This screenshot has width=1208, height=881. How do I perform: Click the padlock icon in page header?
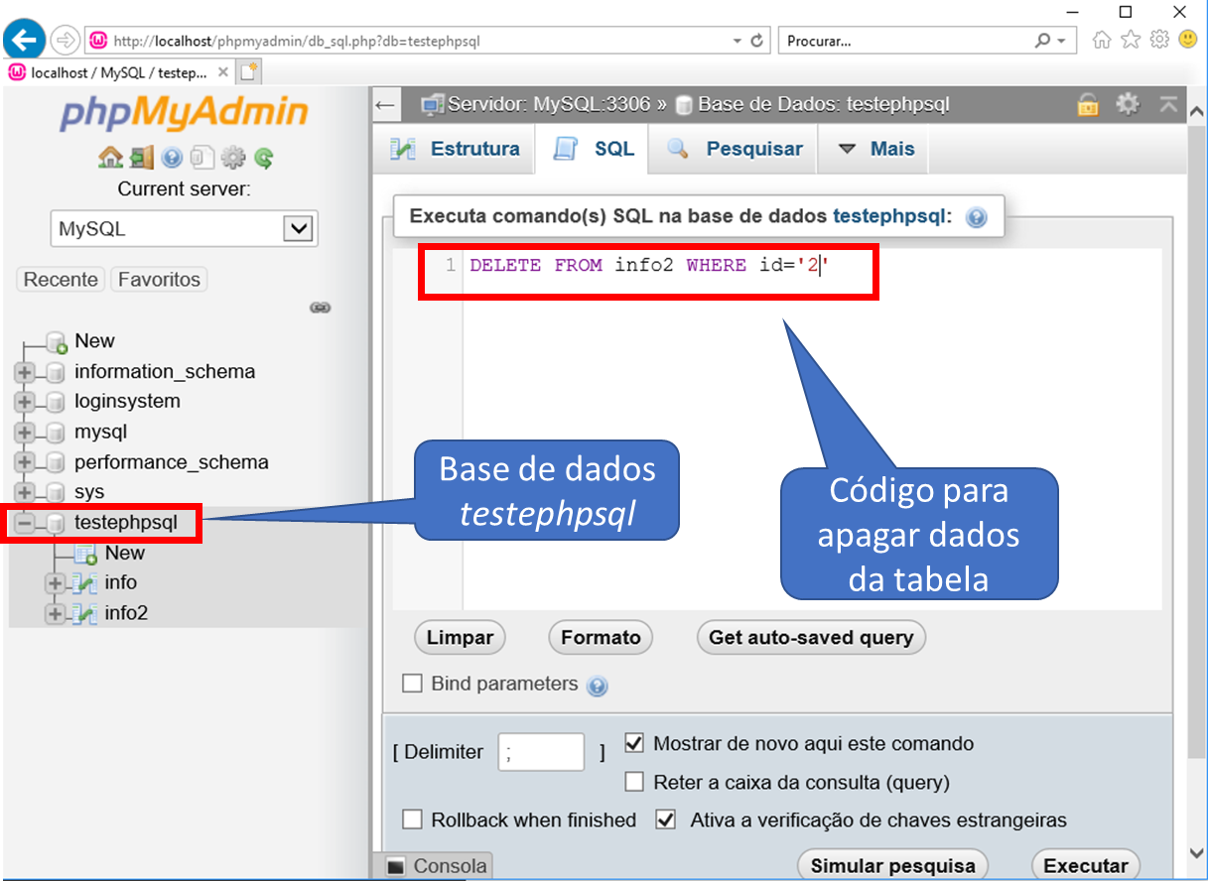point(1088,104)
